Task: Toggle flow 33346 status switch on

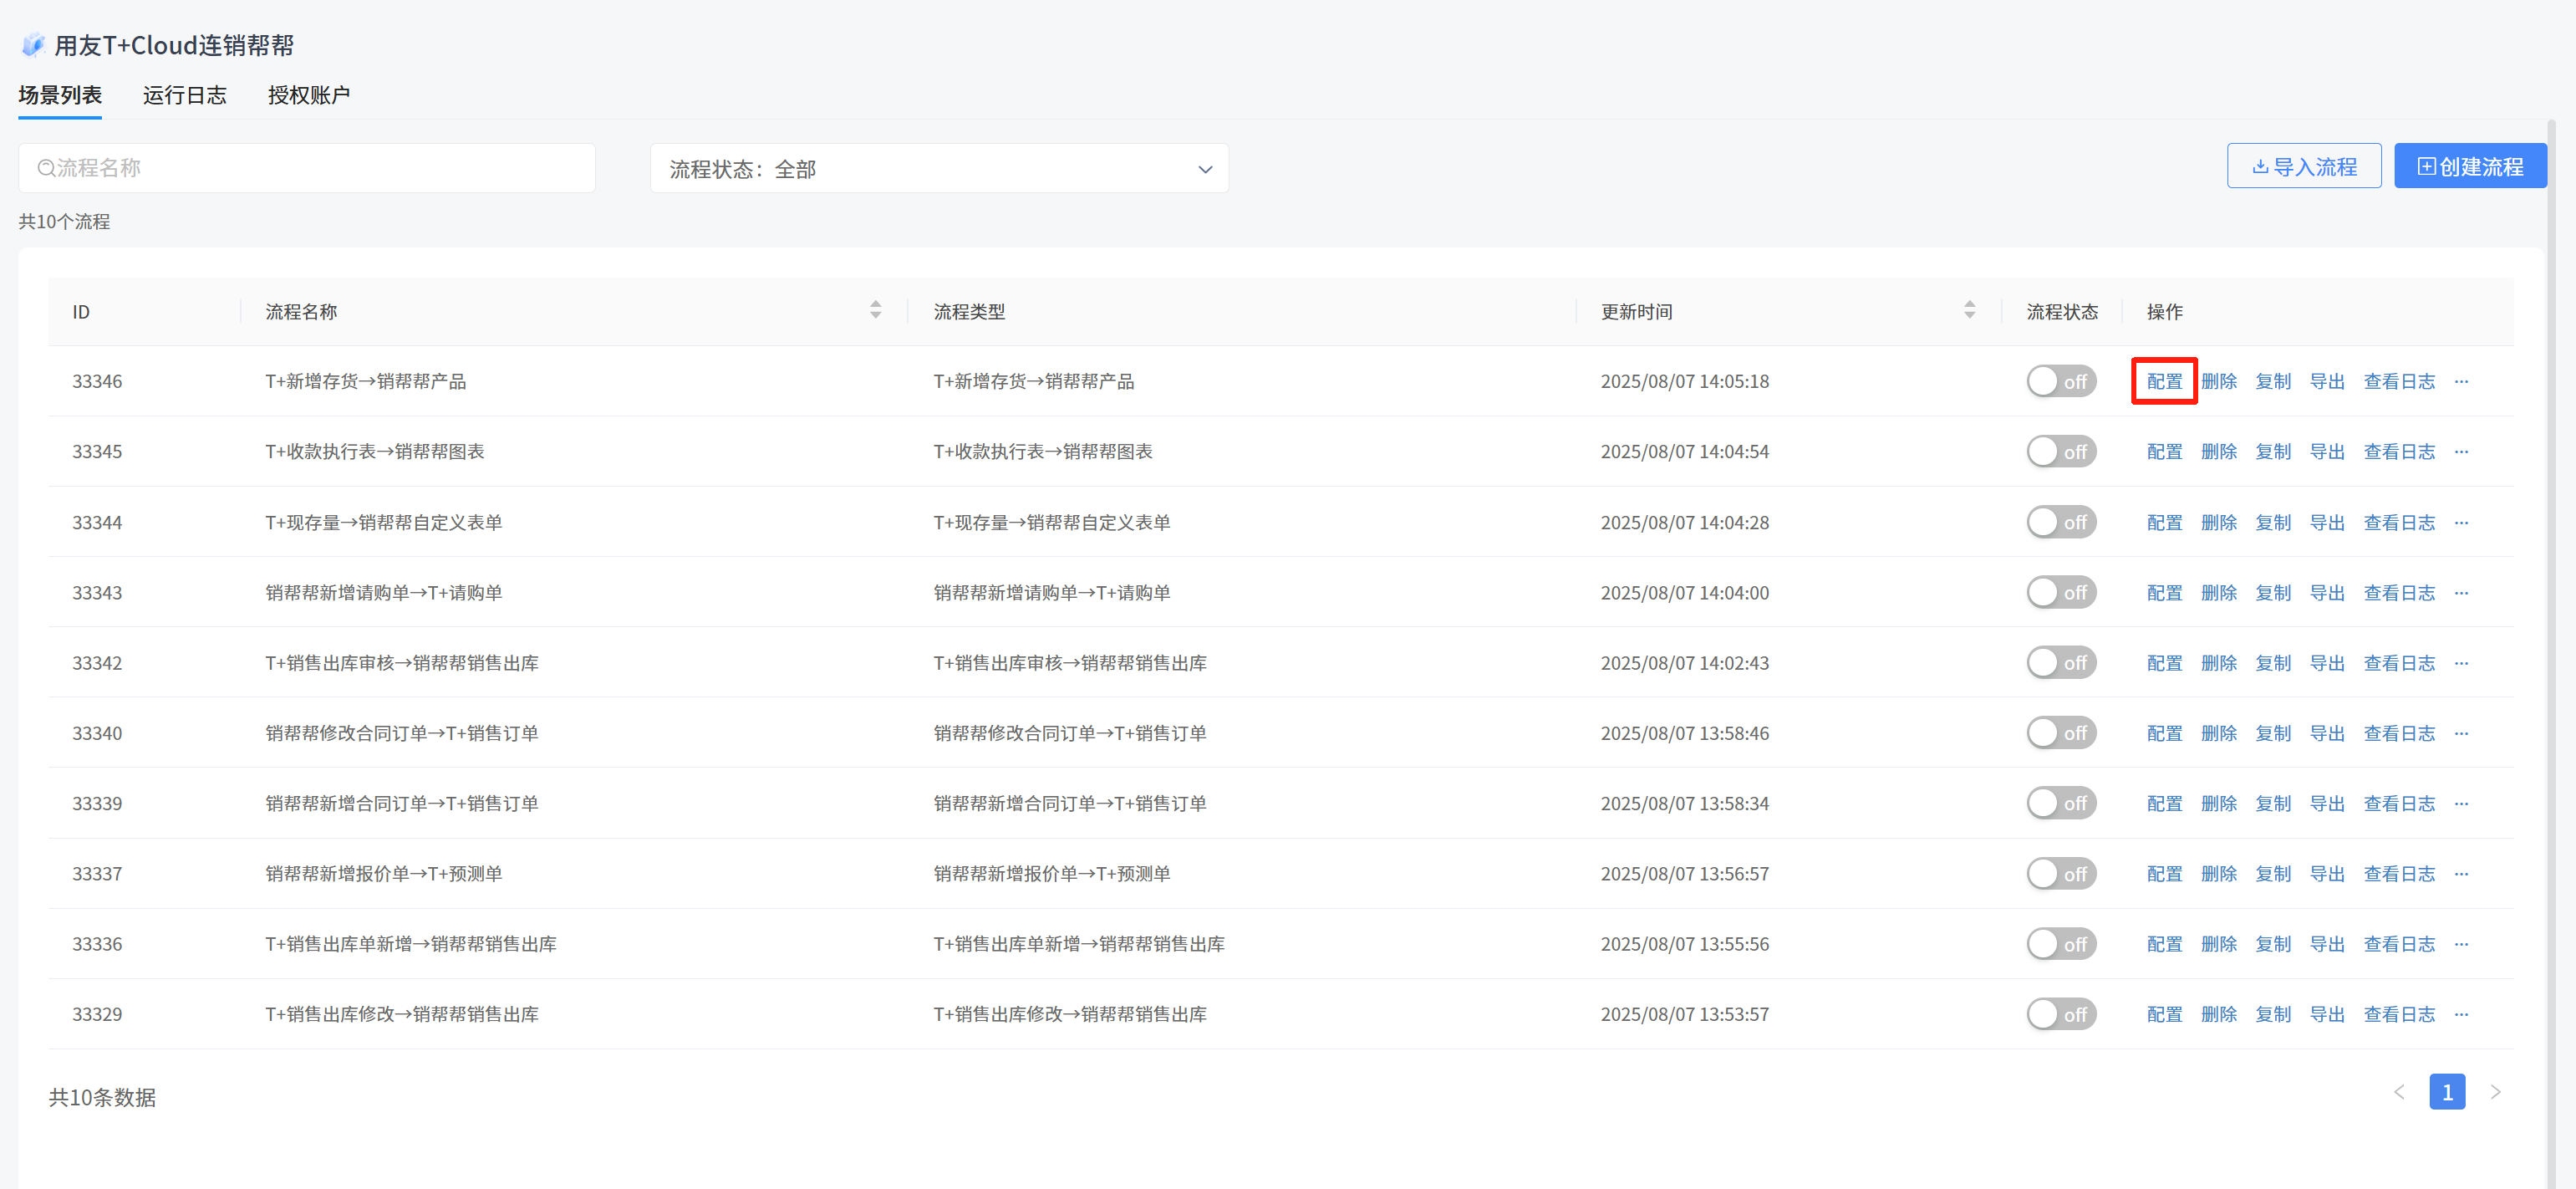Action: 2061,381
